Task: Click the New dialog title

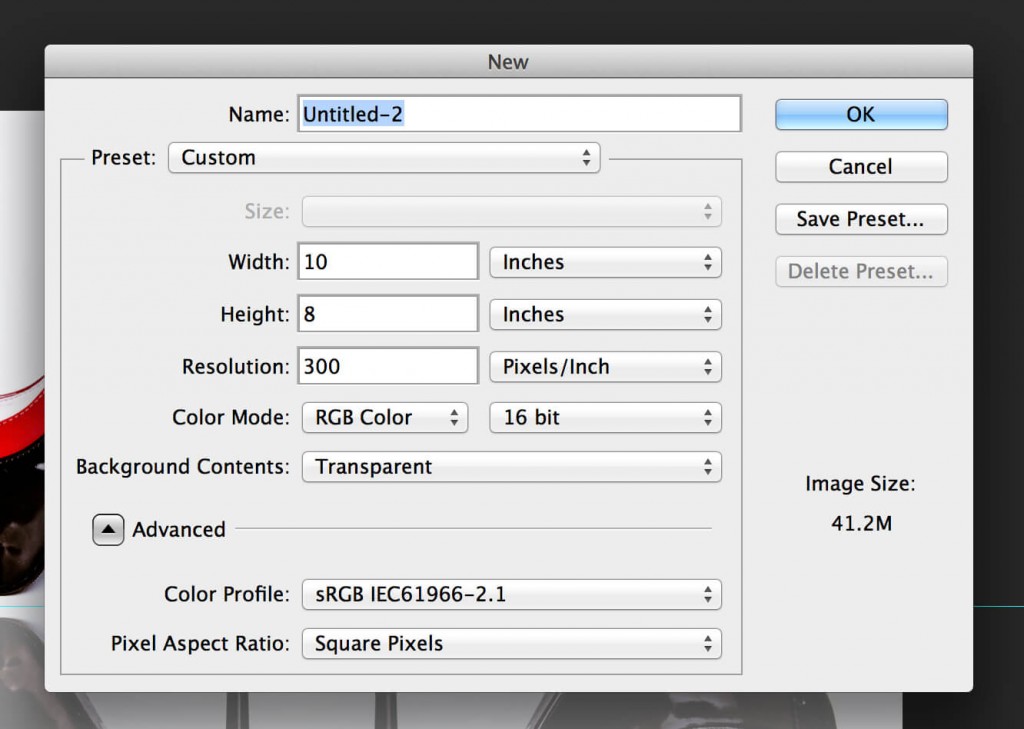Action: click(508, 62)
